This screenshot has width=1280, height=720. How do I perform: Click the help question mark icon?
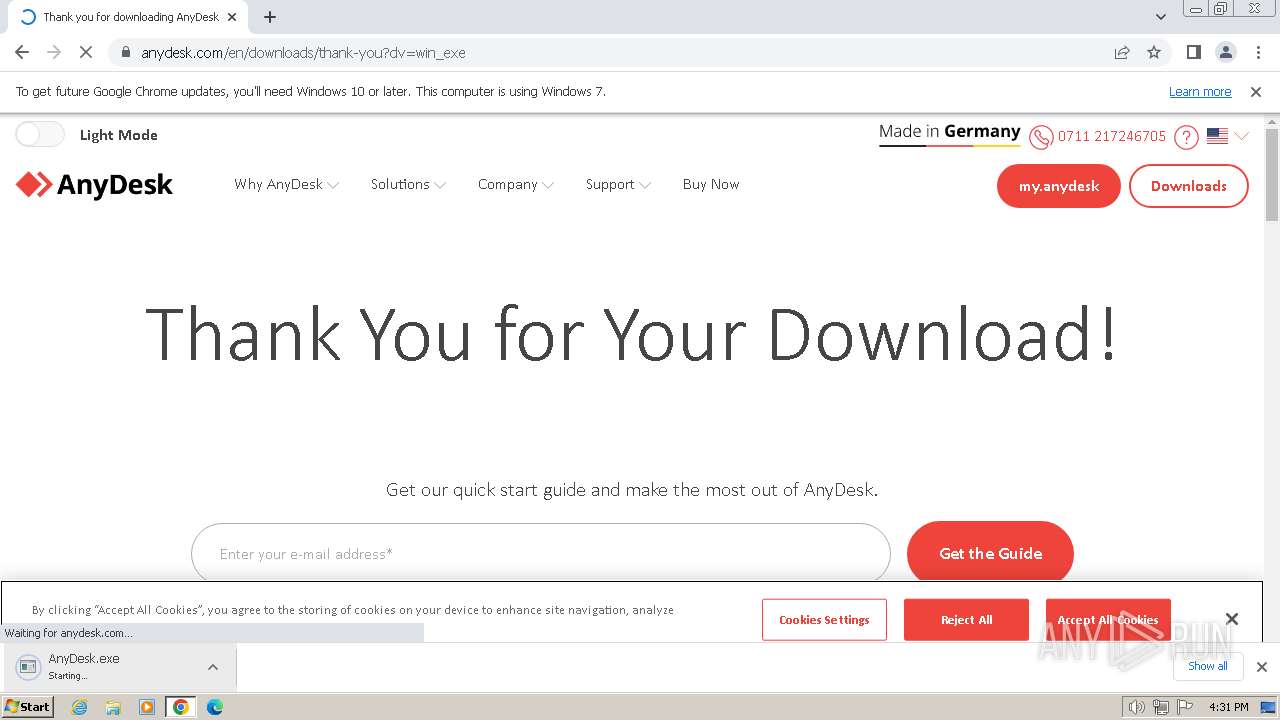[1186, 137]
